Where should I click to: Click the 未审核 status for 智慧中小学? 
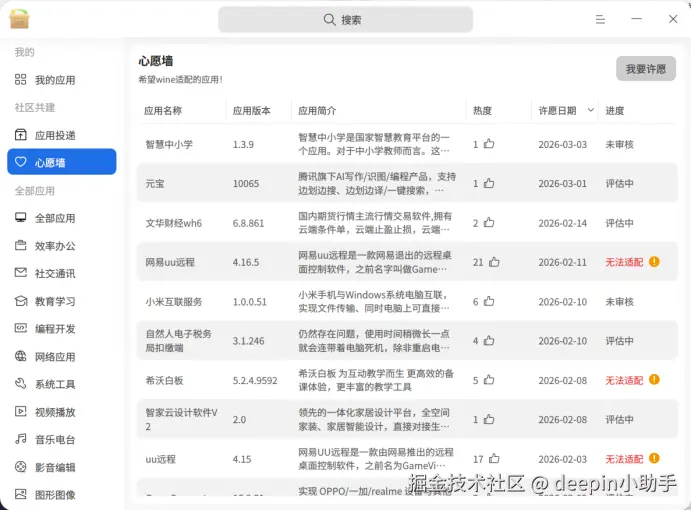pyautogui.click(x=619, y=144)
